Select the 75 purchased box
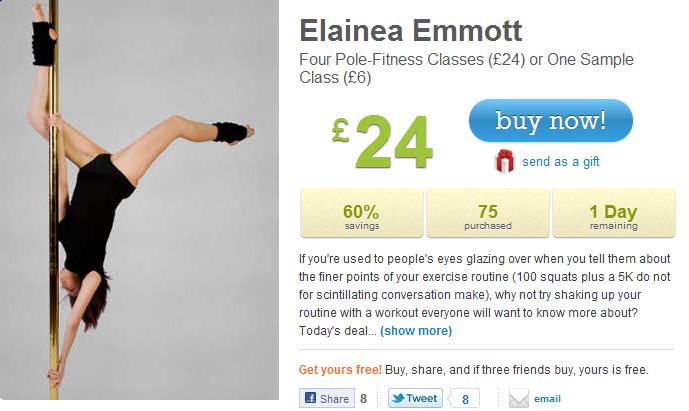Screen dimensions: 689x411 click(x=488, y=213)
